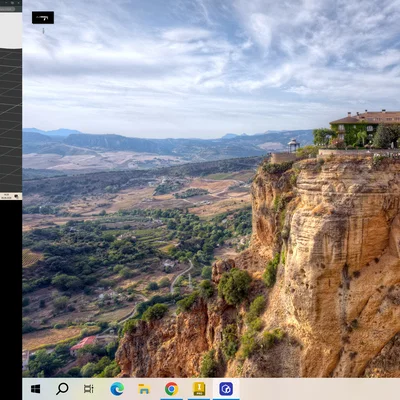Select the label under the desktop shortcut
This screenshot has height=400, width=400.
point(43,31)
